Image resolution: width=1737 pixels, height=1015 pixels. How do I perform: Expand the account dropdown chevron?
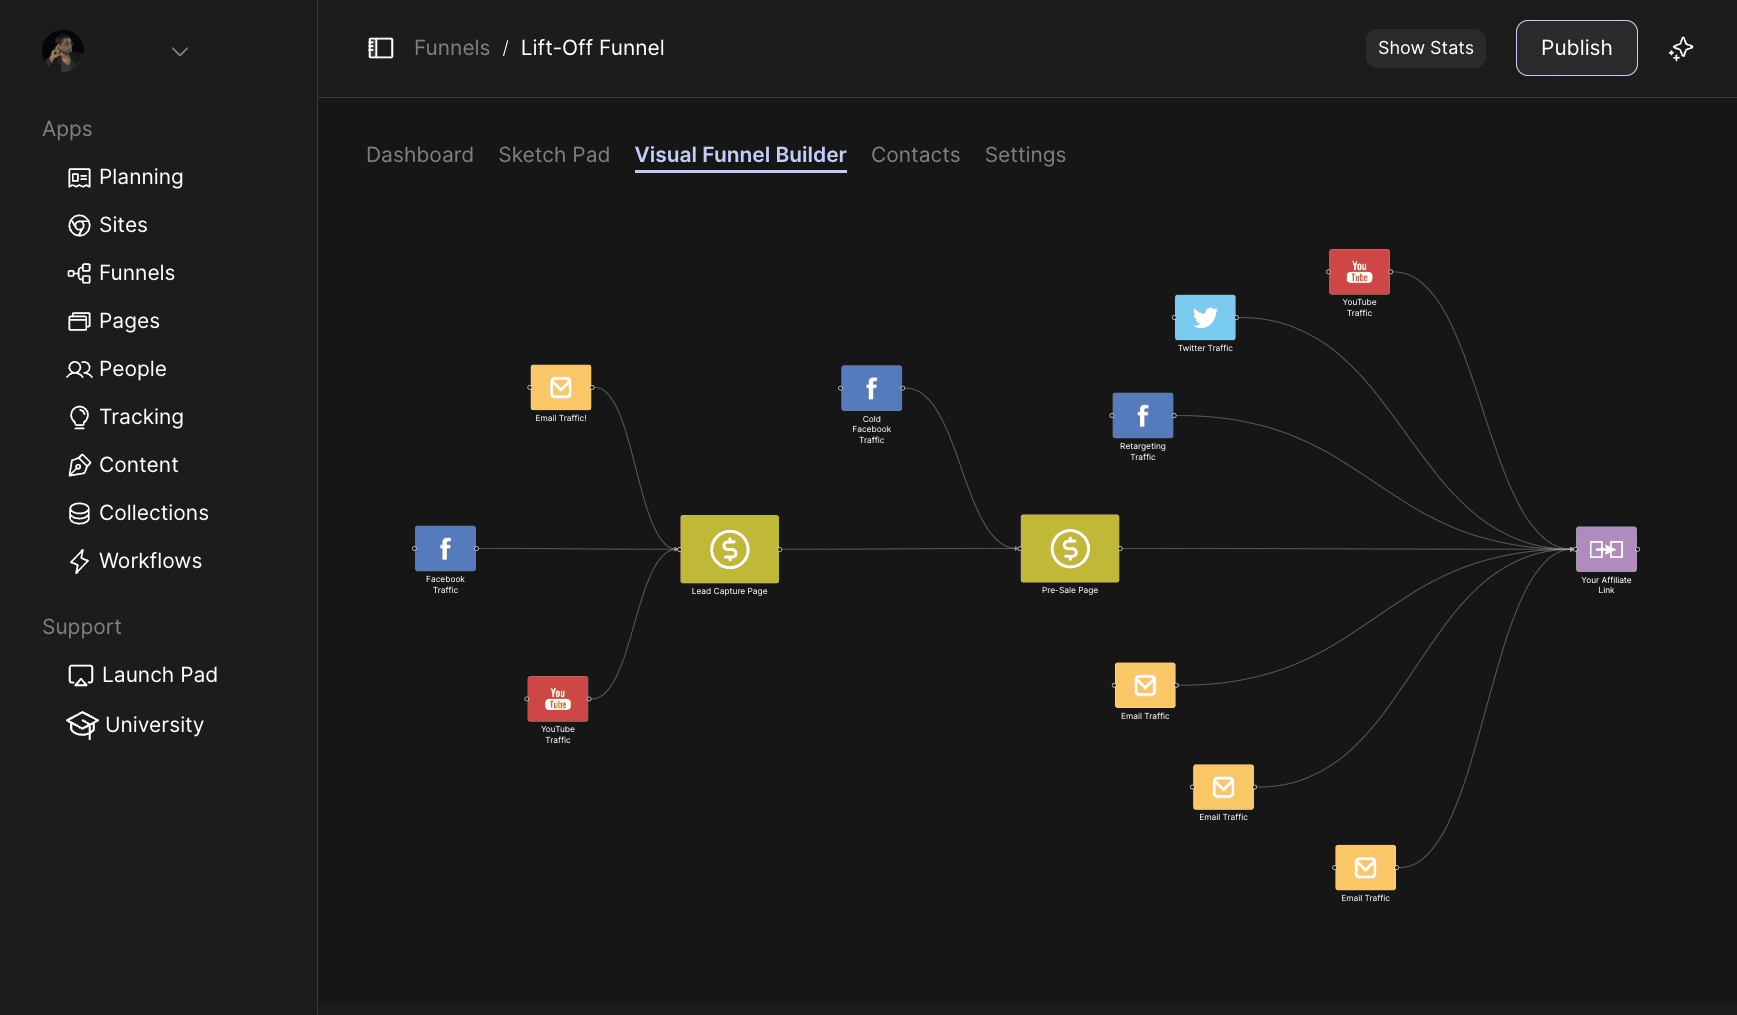[180, 52]
